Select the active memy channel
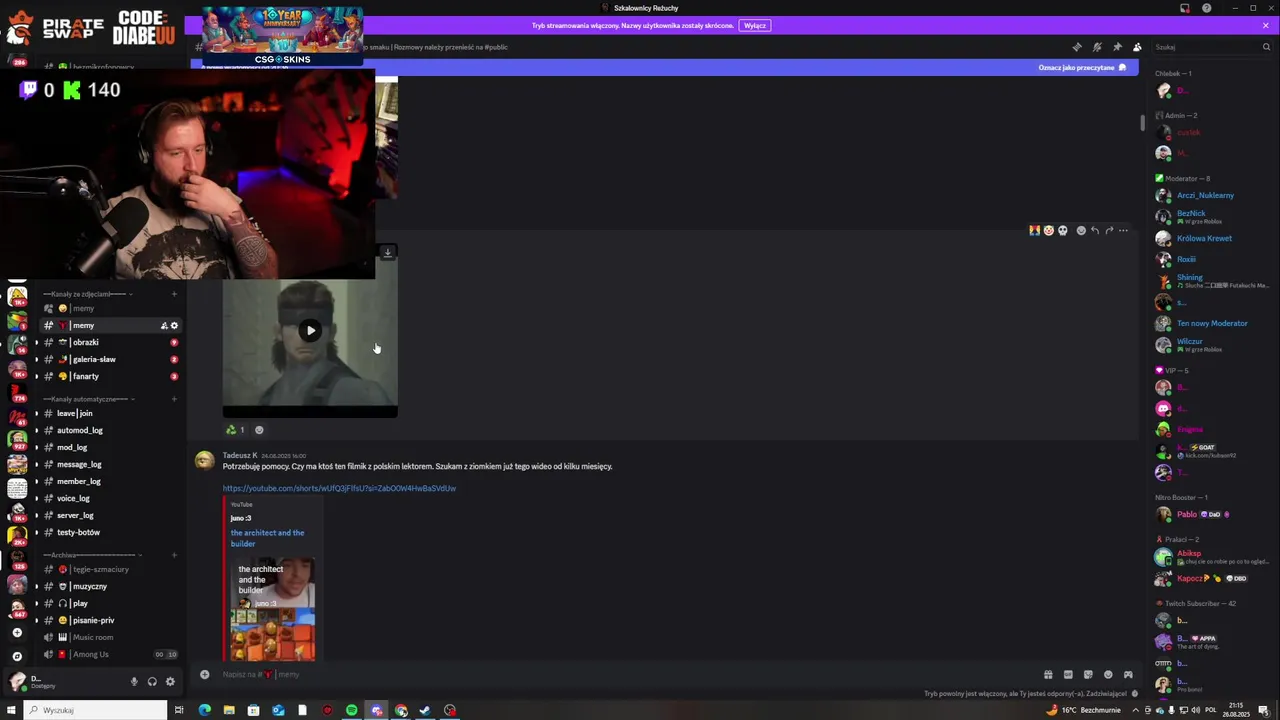Screen dimensions: 1280x720 tap(110, 325)
